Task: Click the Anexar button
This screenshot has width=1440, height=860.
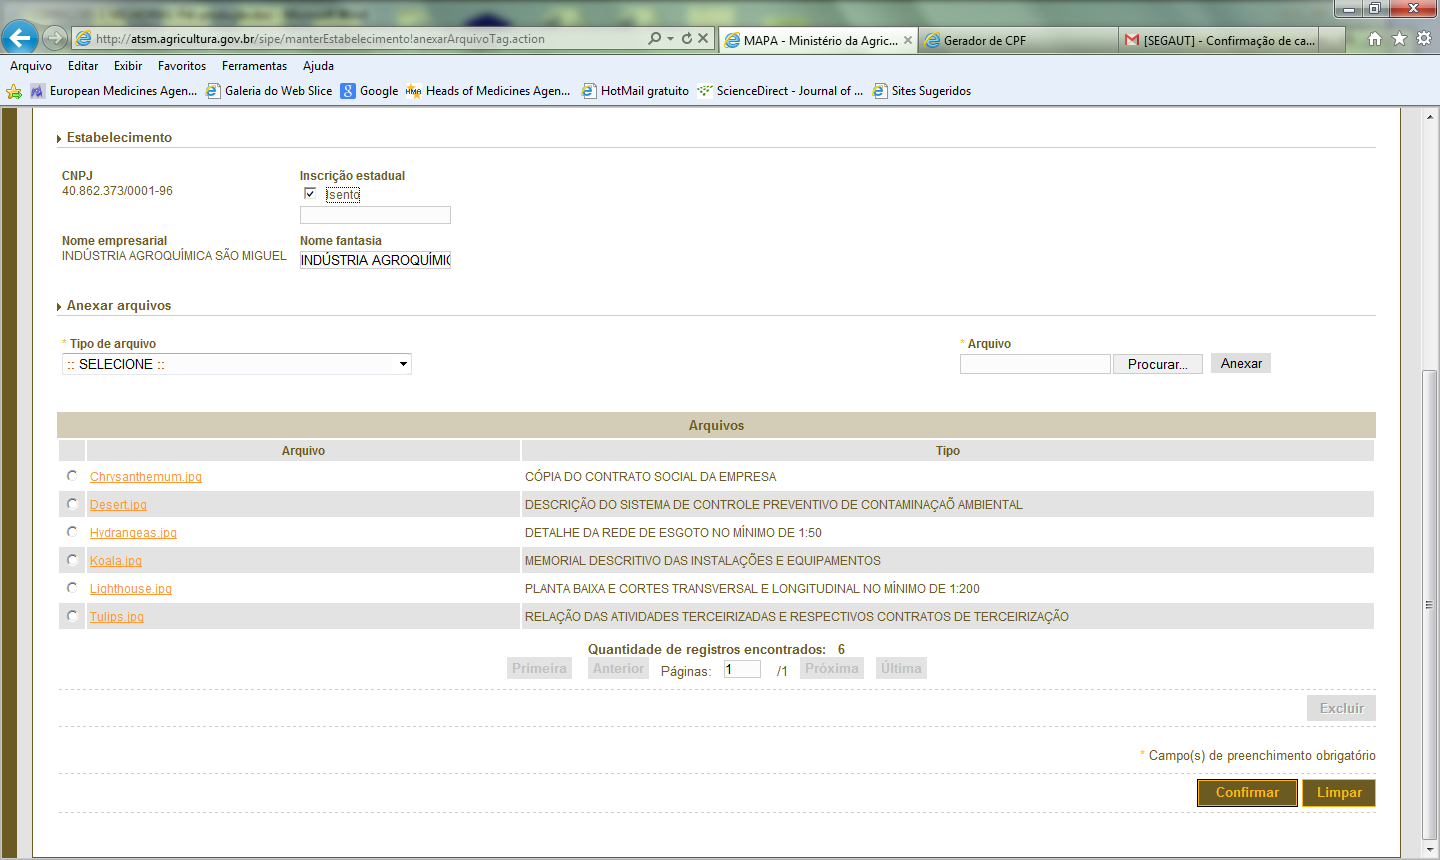Action: tap(1241, 363)
